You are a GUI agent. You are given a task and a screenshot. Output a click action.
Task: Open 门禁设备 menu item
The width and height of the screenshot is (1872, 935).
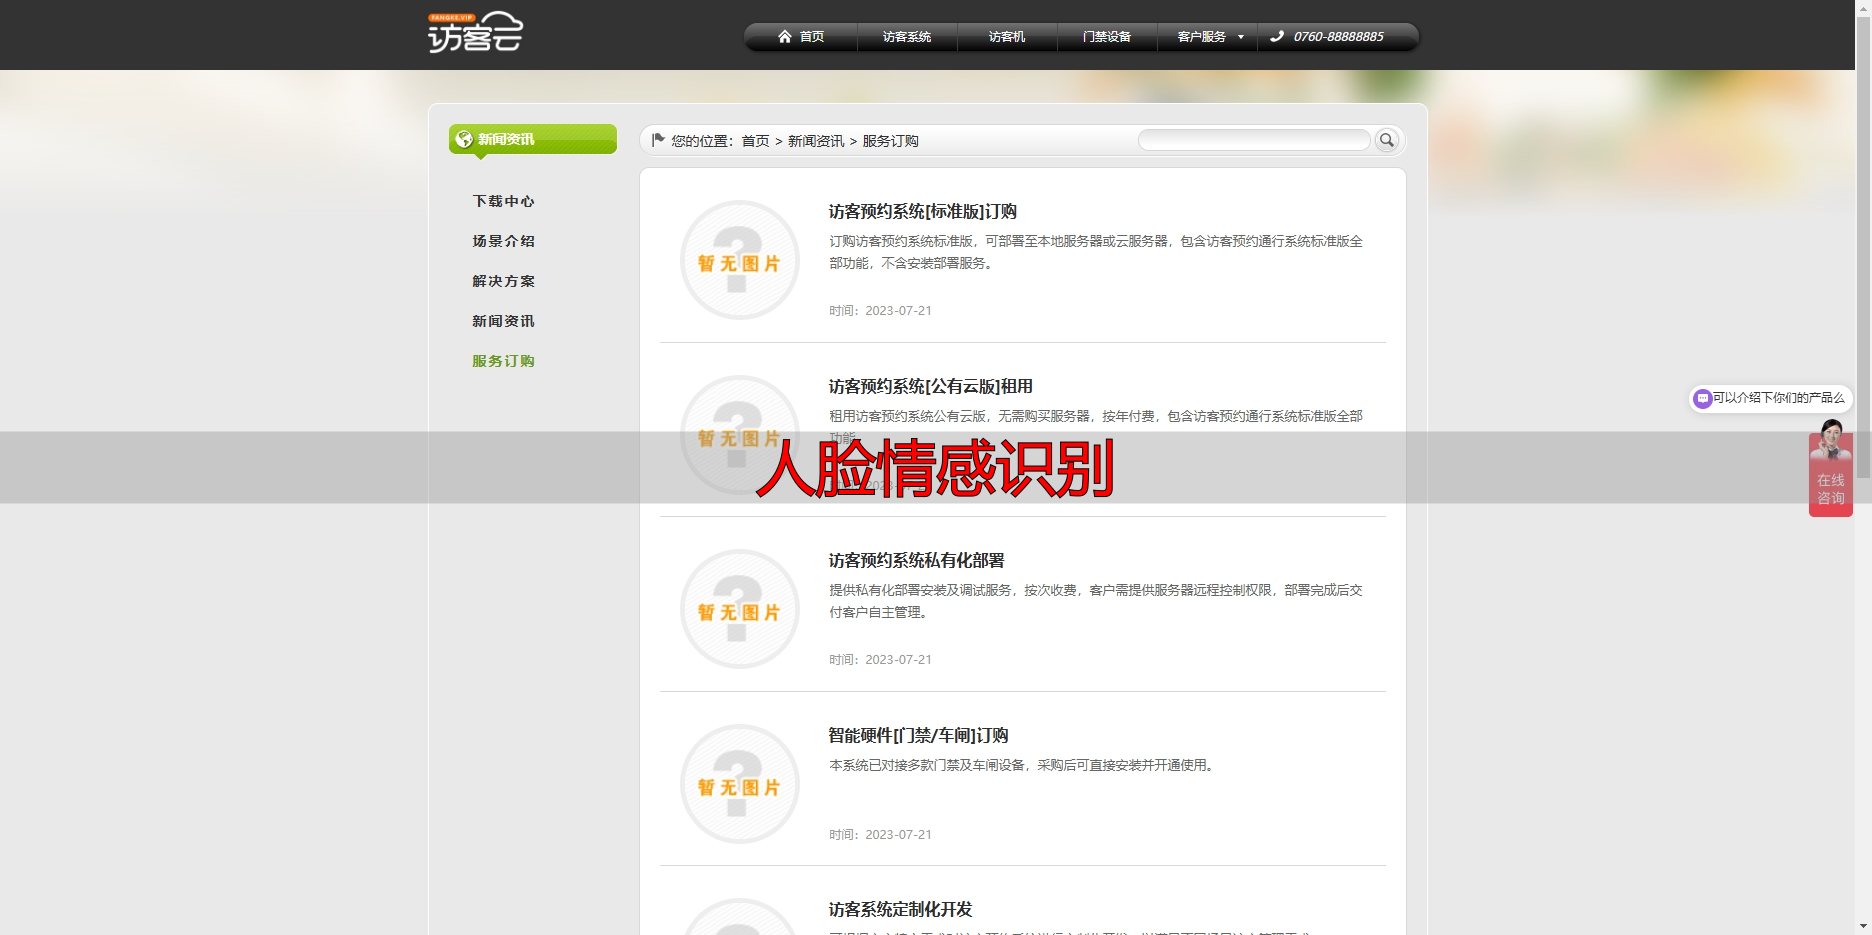[1107, 37]
